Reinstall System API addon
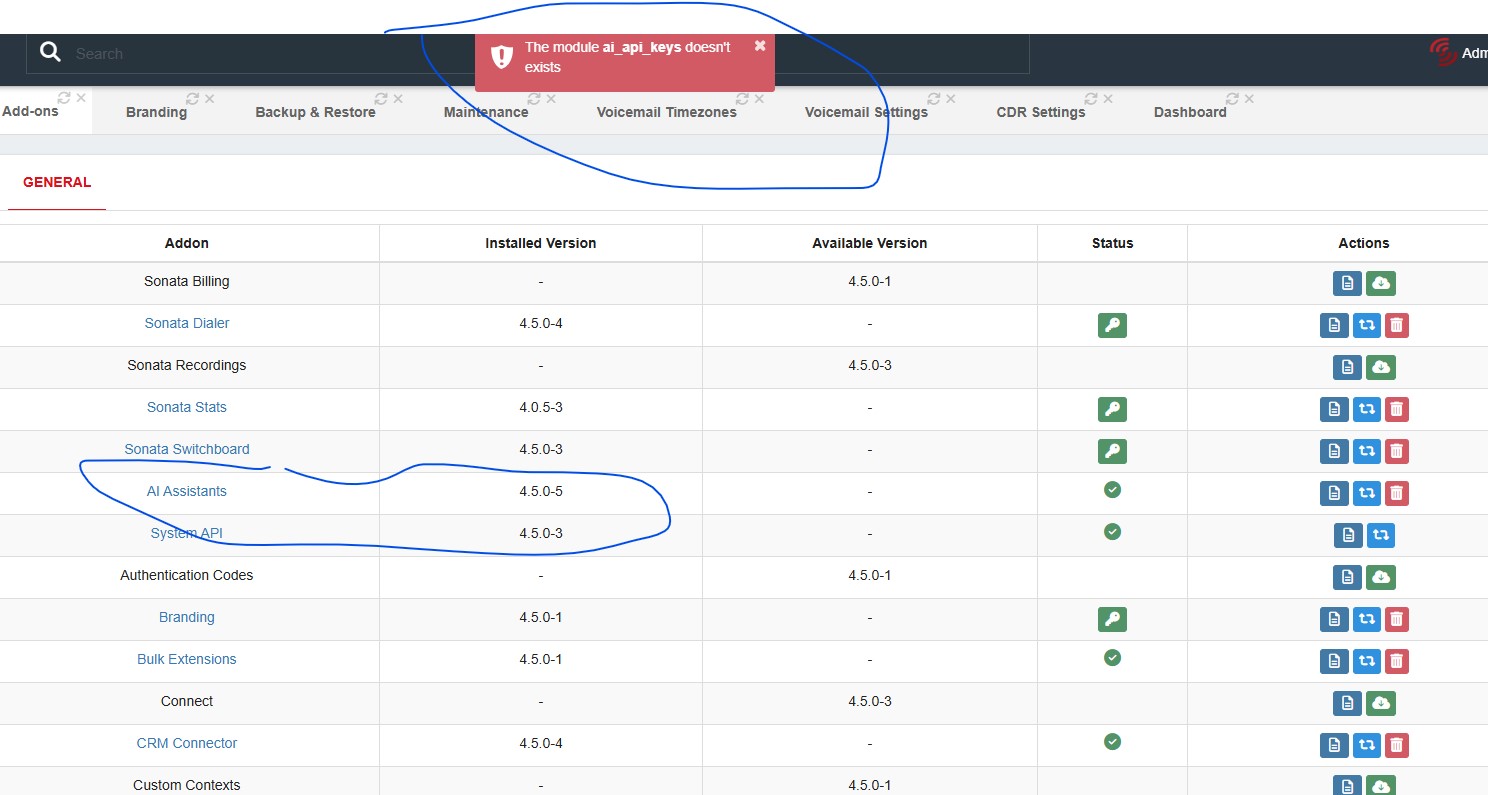Viewport: 1488px width, 795px height. click(1380, 535)
